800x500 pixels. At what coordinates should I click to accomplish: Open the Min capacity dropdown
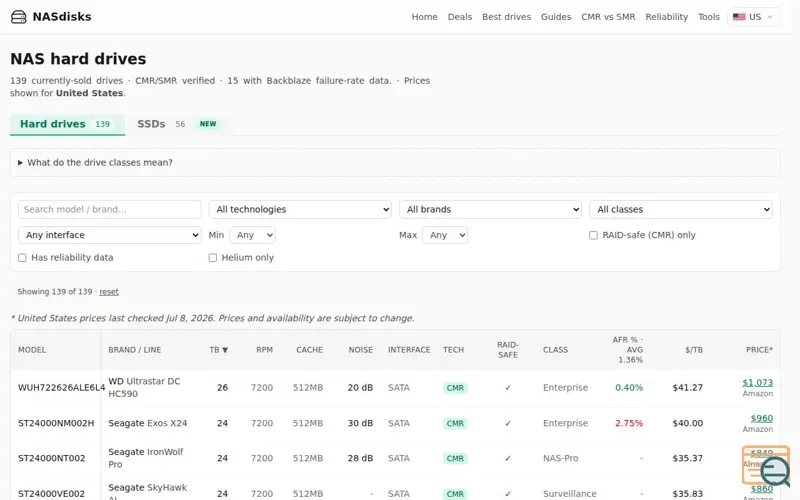[253, 235]
